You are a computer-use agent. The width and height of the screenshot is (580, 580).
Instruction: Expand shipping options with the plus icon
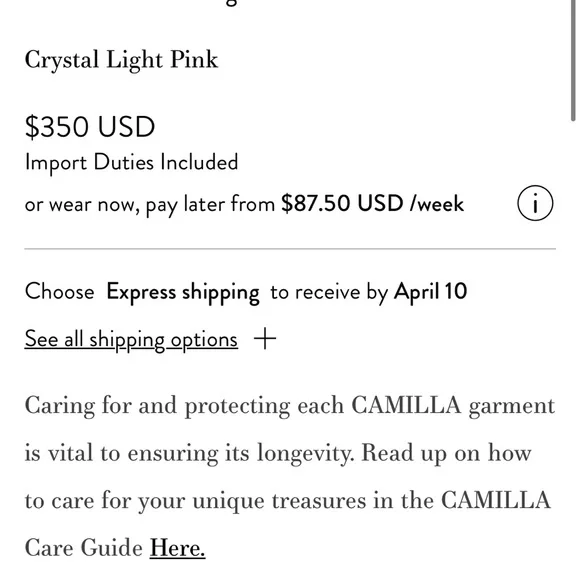tap(265, 338)
